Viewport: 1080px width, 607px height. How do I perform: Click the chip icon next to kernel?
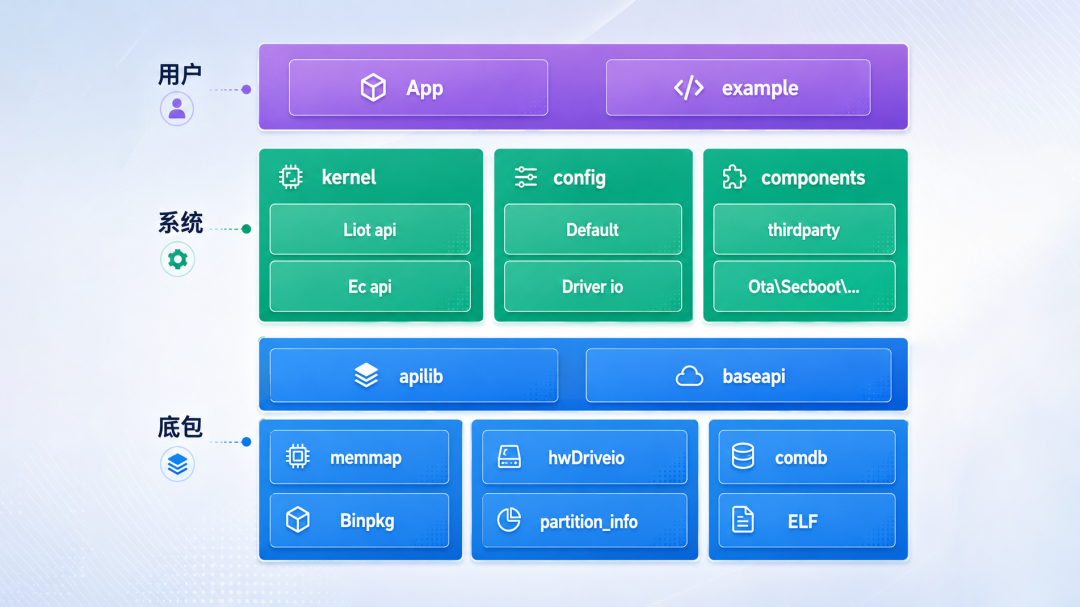(x=291, y=177)
